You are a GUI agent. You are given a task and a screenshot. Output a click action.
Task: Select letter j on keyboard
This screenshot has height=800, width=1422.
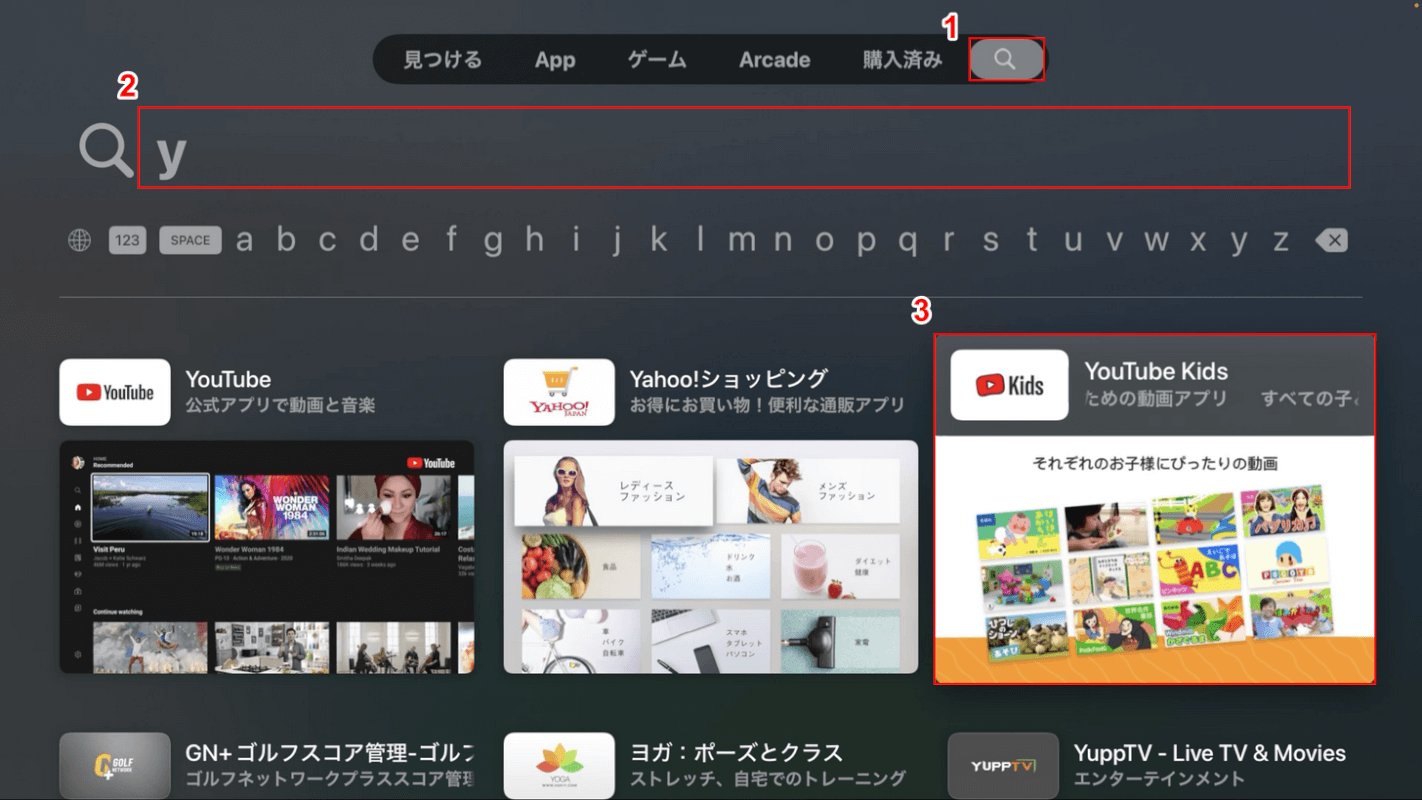coord(617,243)
